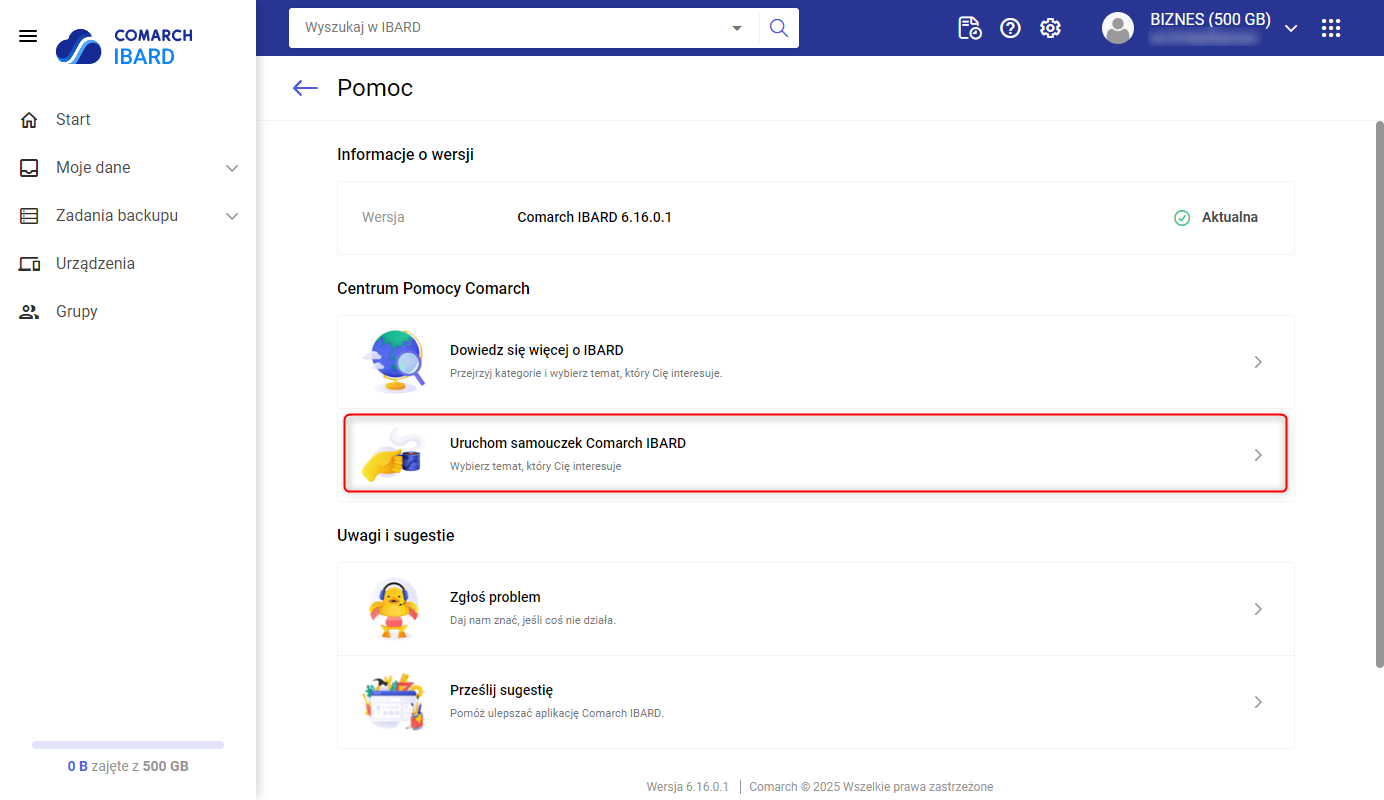Viewport: 1384px width, 800px height.
Task: Click chevron on Dowiedz się więcej row
Action: 1258,362
